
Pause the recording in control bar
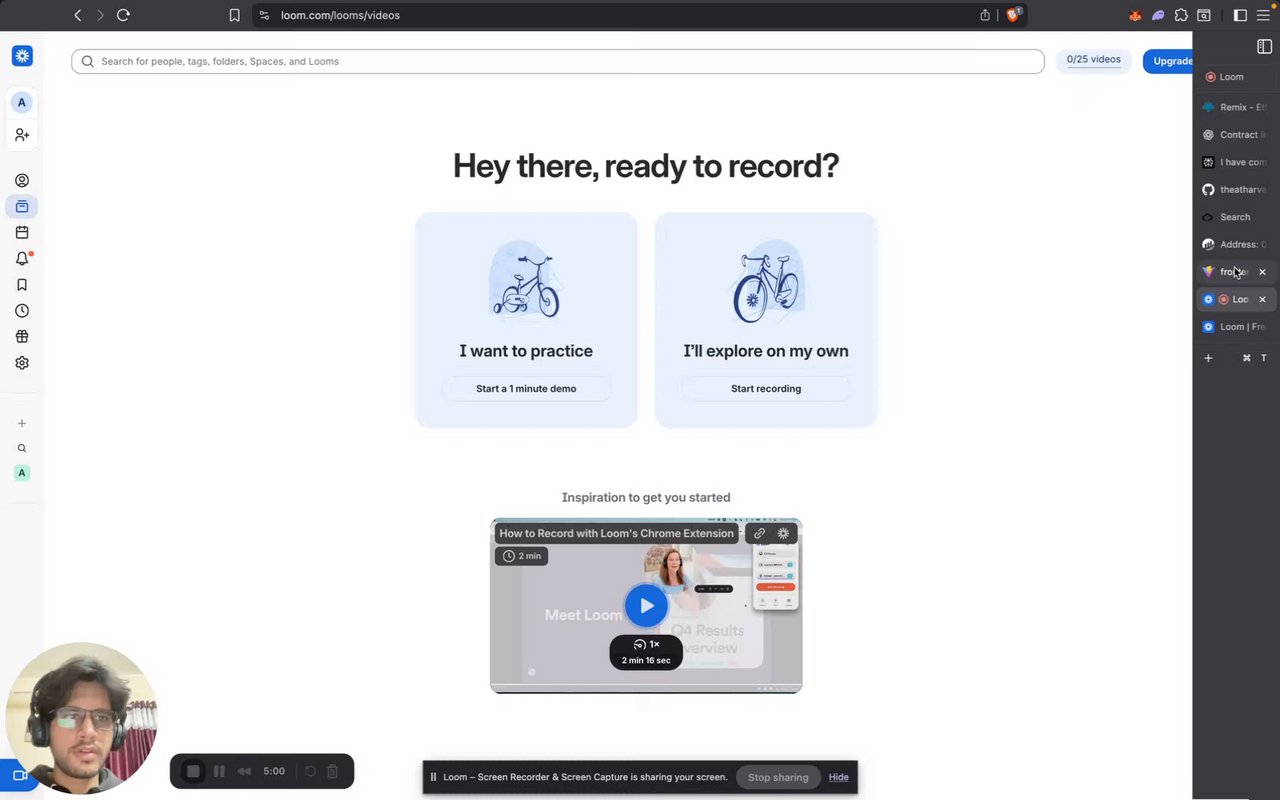219,771
